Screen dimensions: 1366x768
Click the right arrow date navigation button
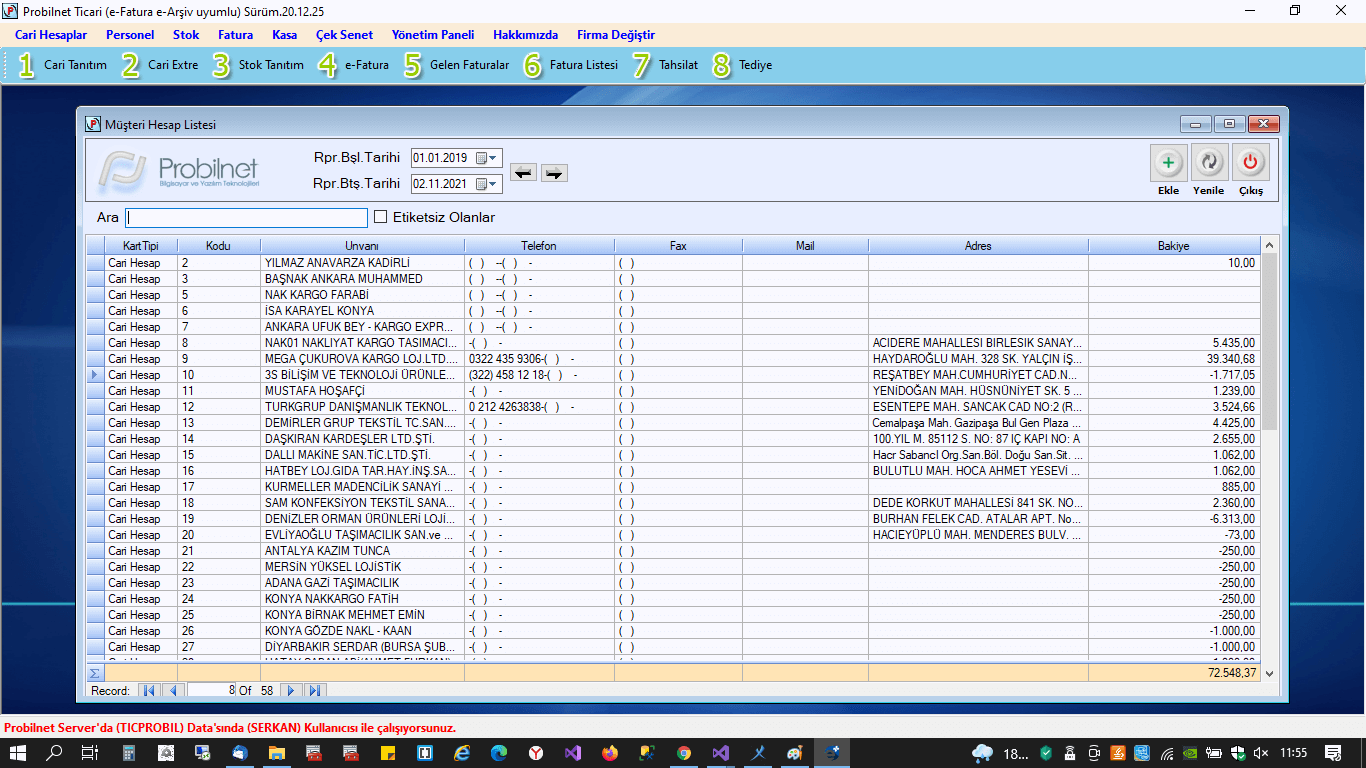point(554,173)
